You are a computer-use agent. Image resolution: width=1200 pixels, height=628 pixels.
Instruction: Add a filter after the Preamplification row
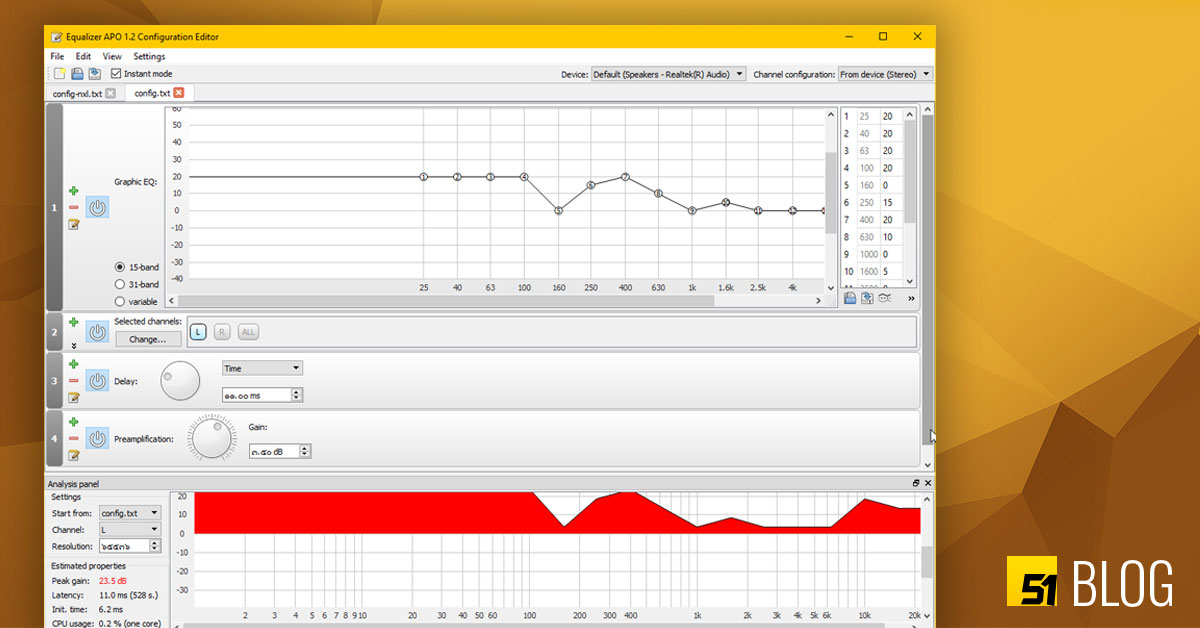click(x=73, y=422)
